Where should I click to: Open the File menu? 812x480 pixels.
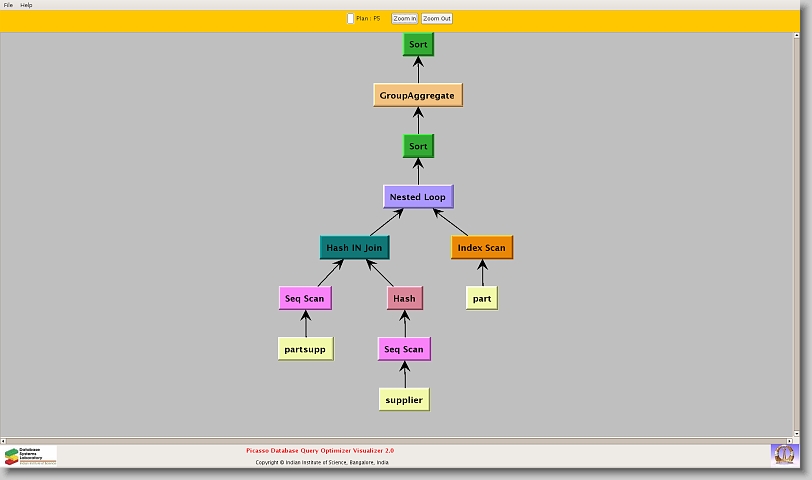click(8, 5)
